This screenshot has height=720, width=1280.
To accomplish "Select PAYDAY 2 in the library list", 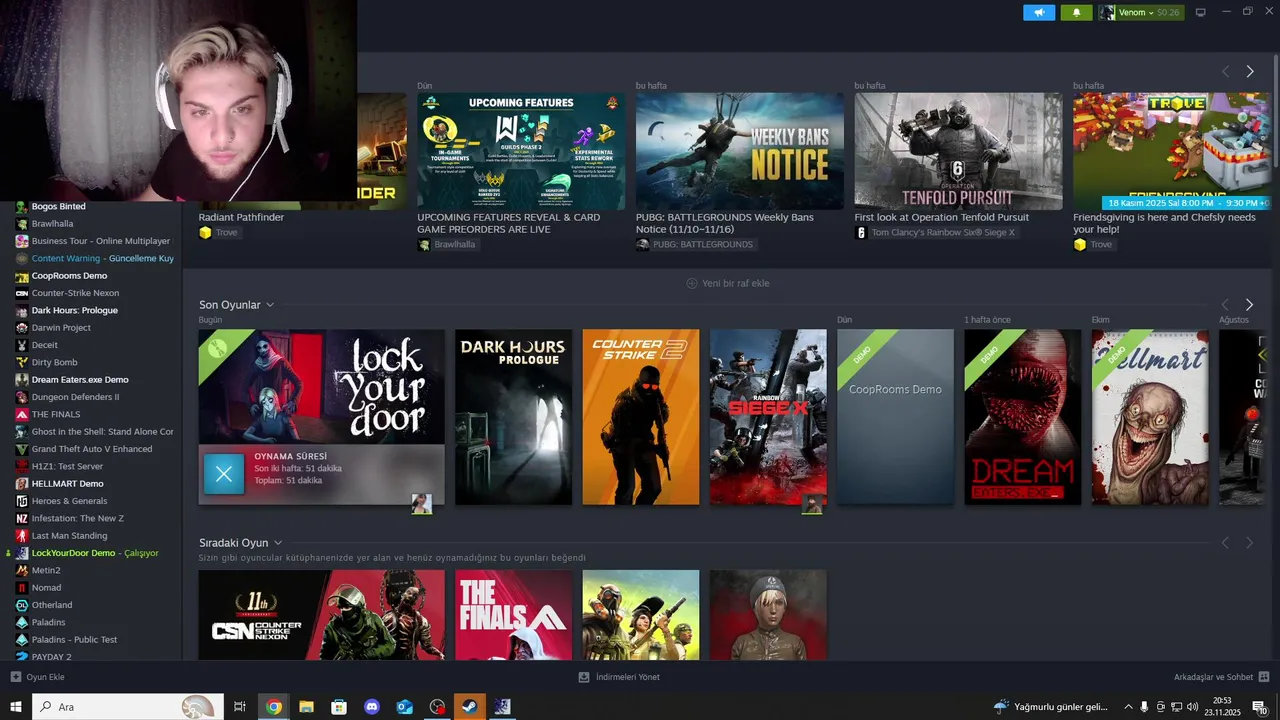I will tap(52, 657).
